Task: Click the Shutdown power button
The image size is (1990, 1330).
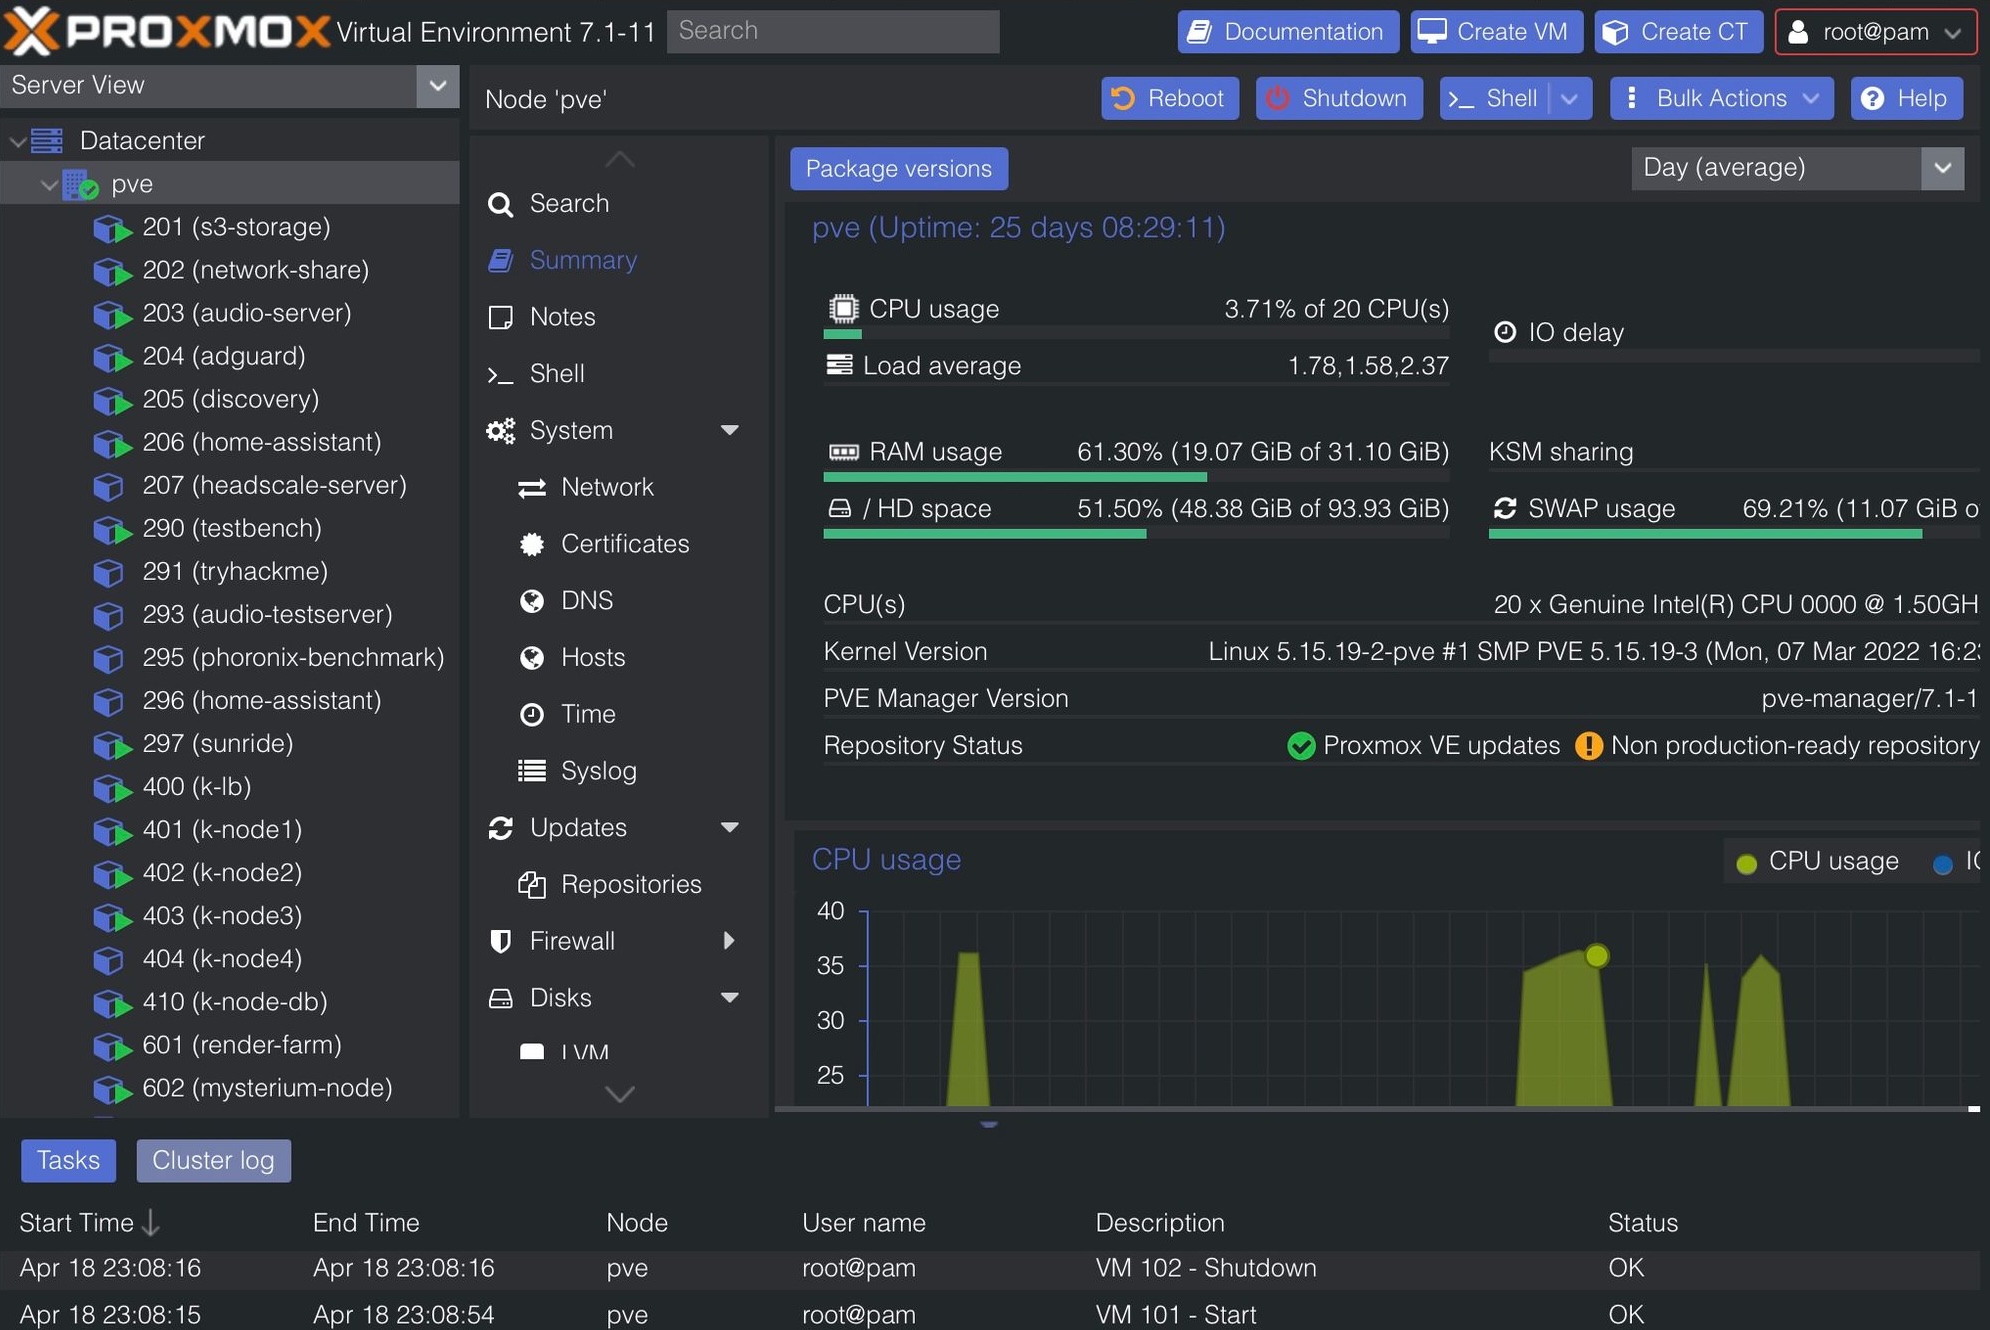Action: tap(1338, 98)
